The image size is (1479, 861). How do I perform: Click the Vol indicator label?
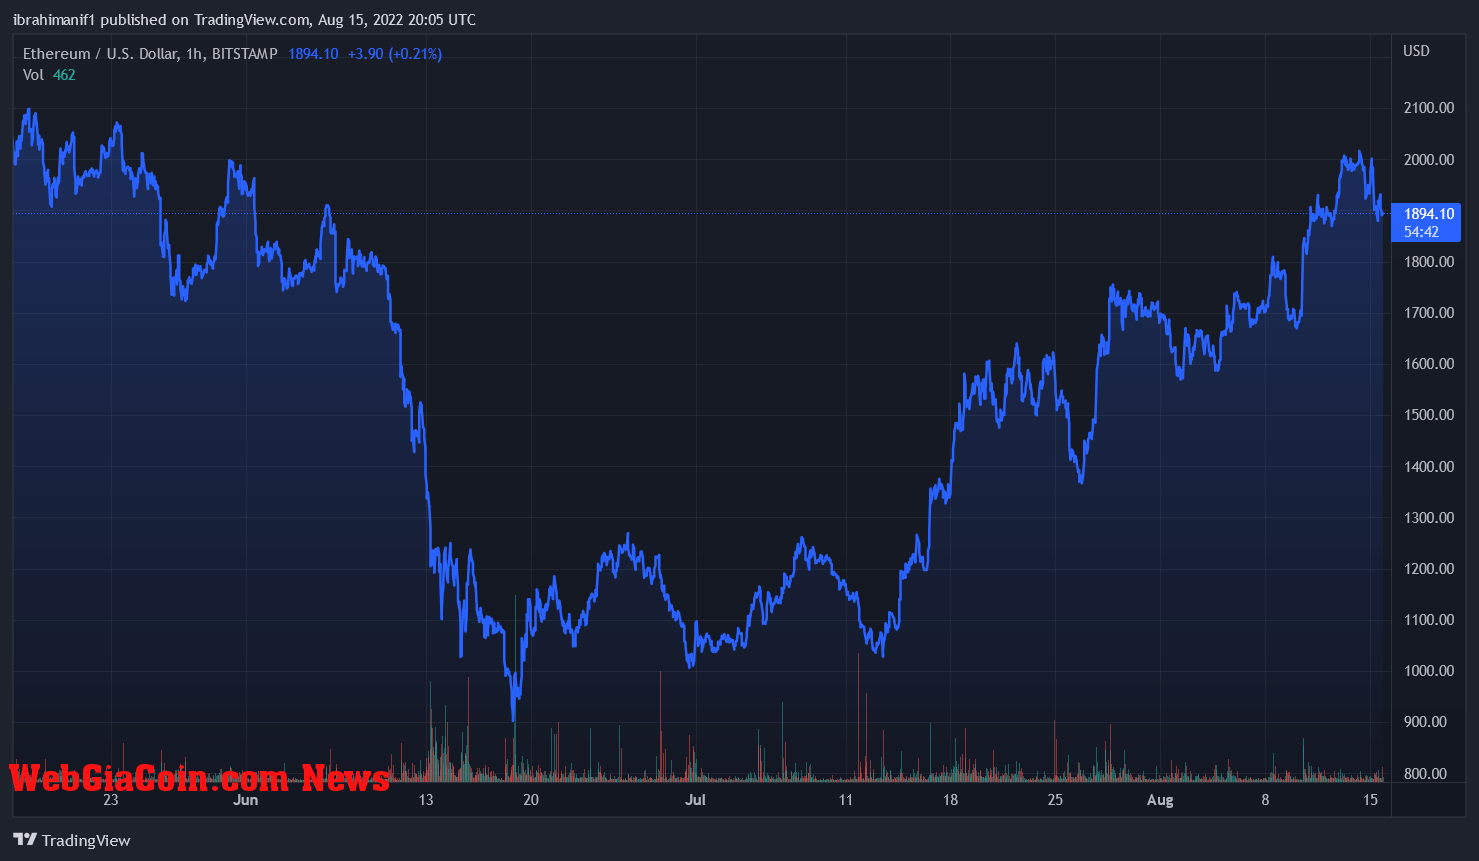click(x=33, y=75)
